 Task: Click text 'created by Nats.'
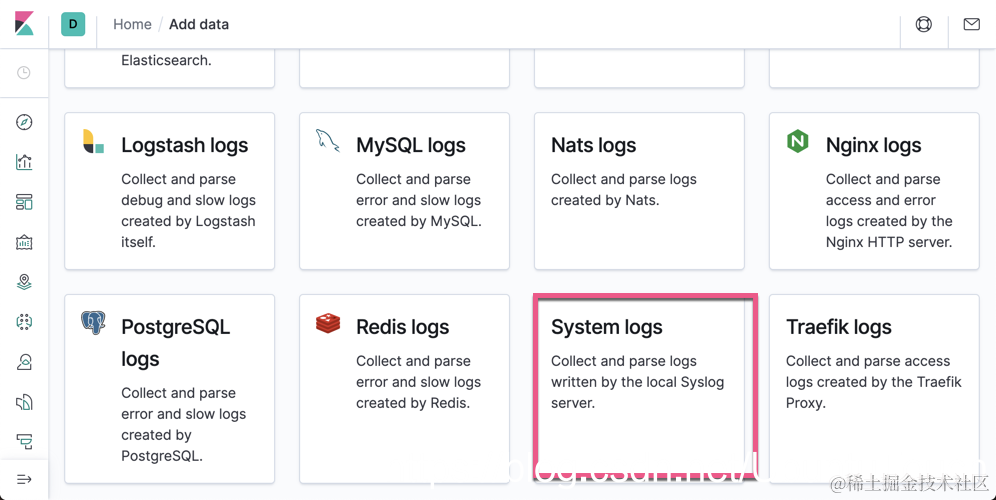605,200
